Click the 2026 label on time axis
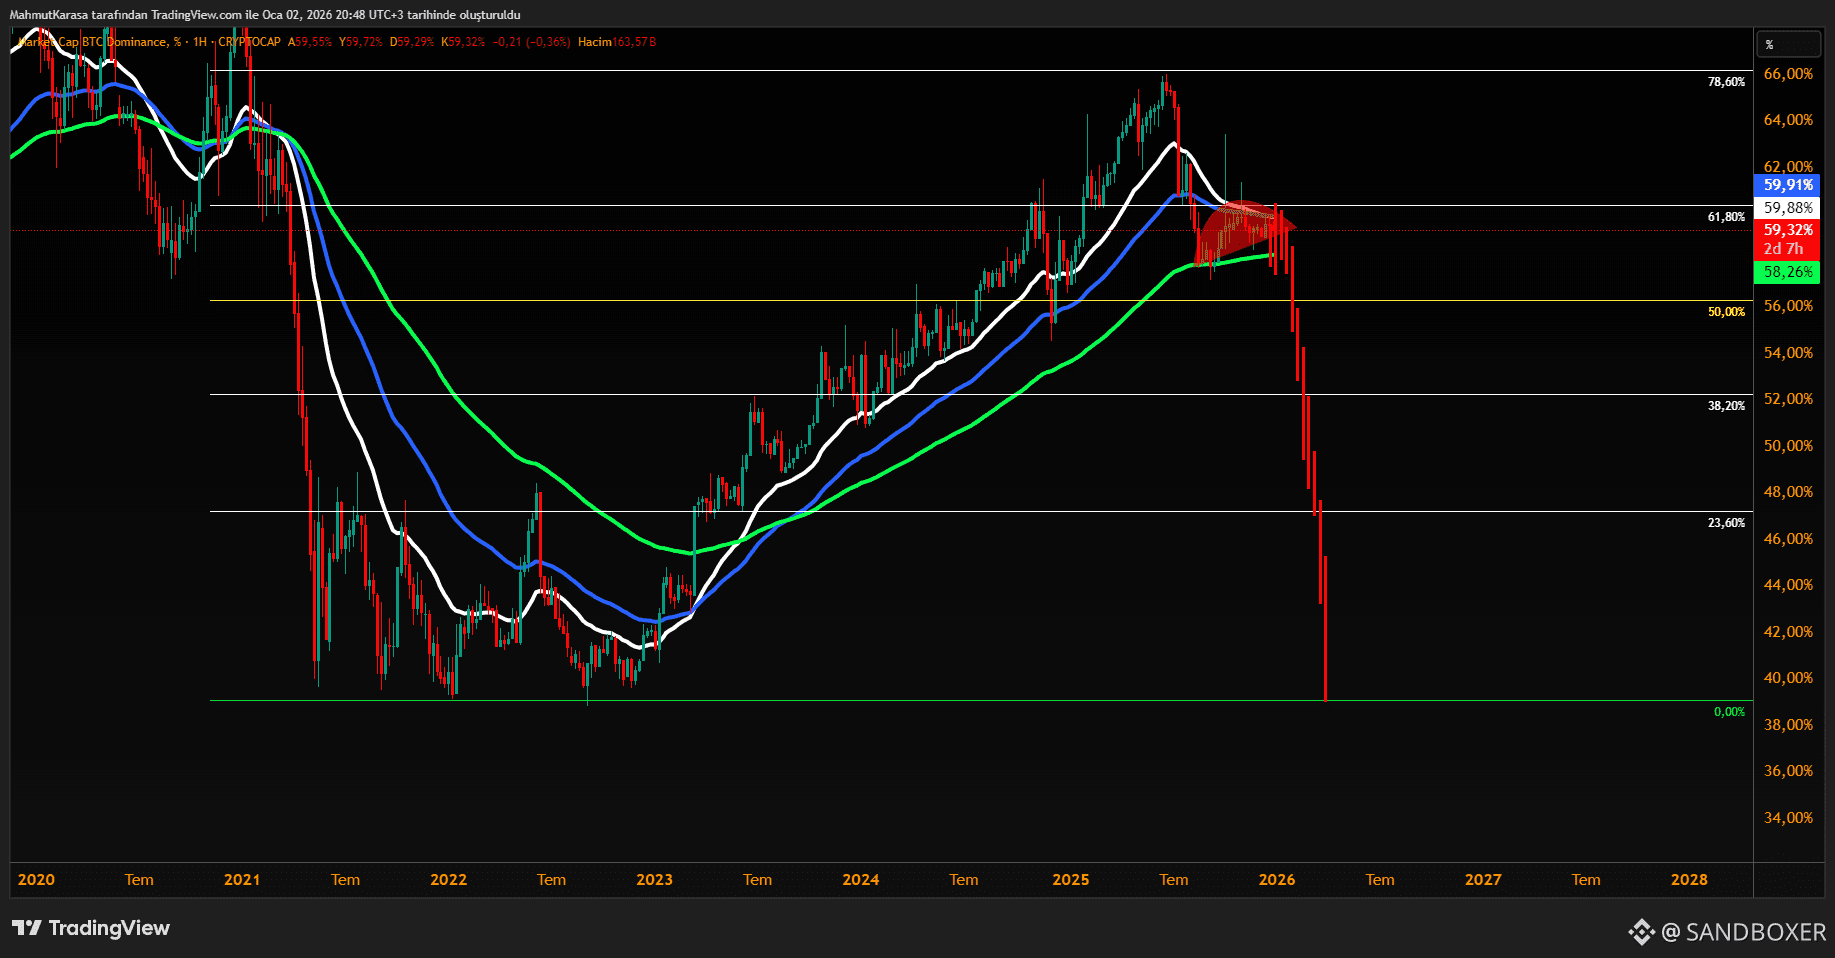Screen dimensions: 1835x958 1277,880
